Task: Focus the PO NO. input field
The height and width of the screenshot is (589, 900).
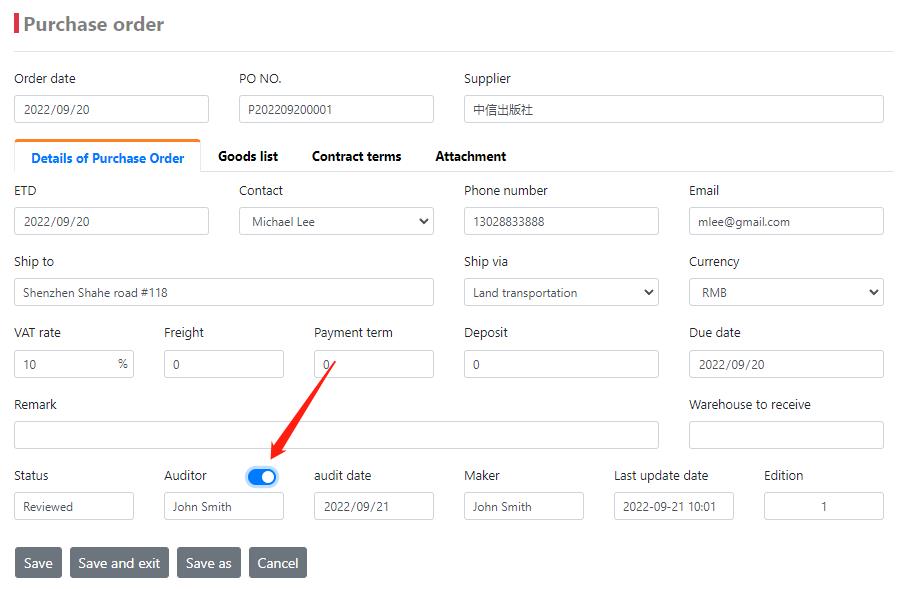Action: tap(336, 109)
